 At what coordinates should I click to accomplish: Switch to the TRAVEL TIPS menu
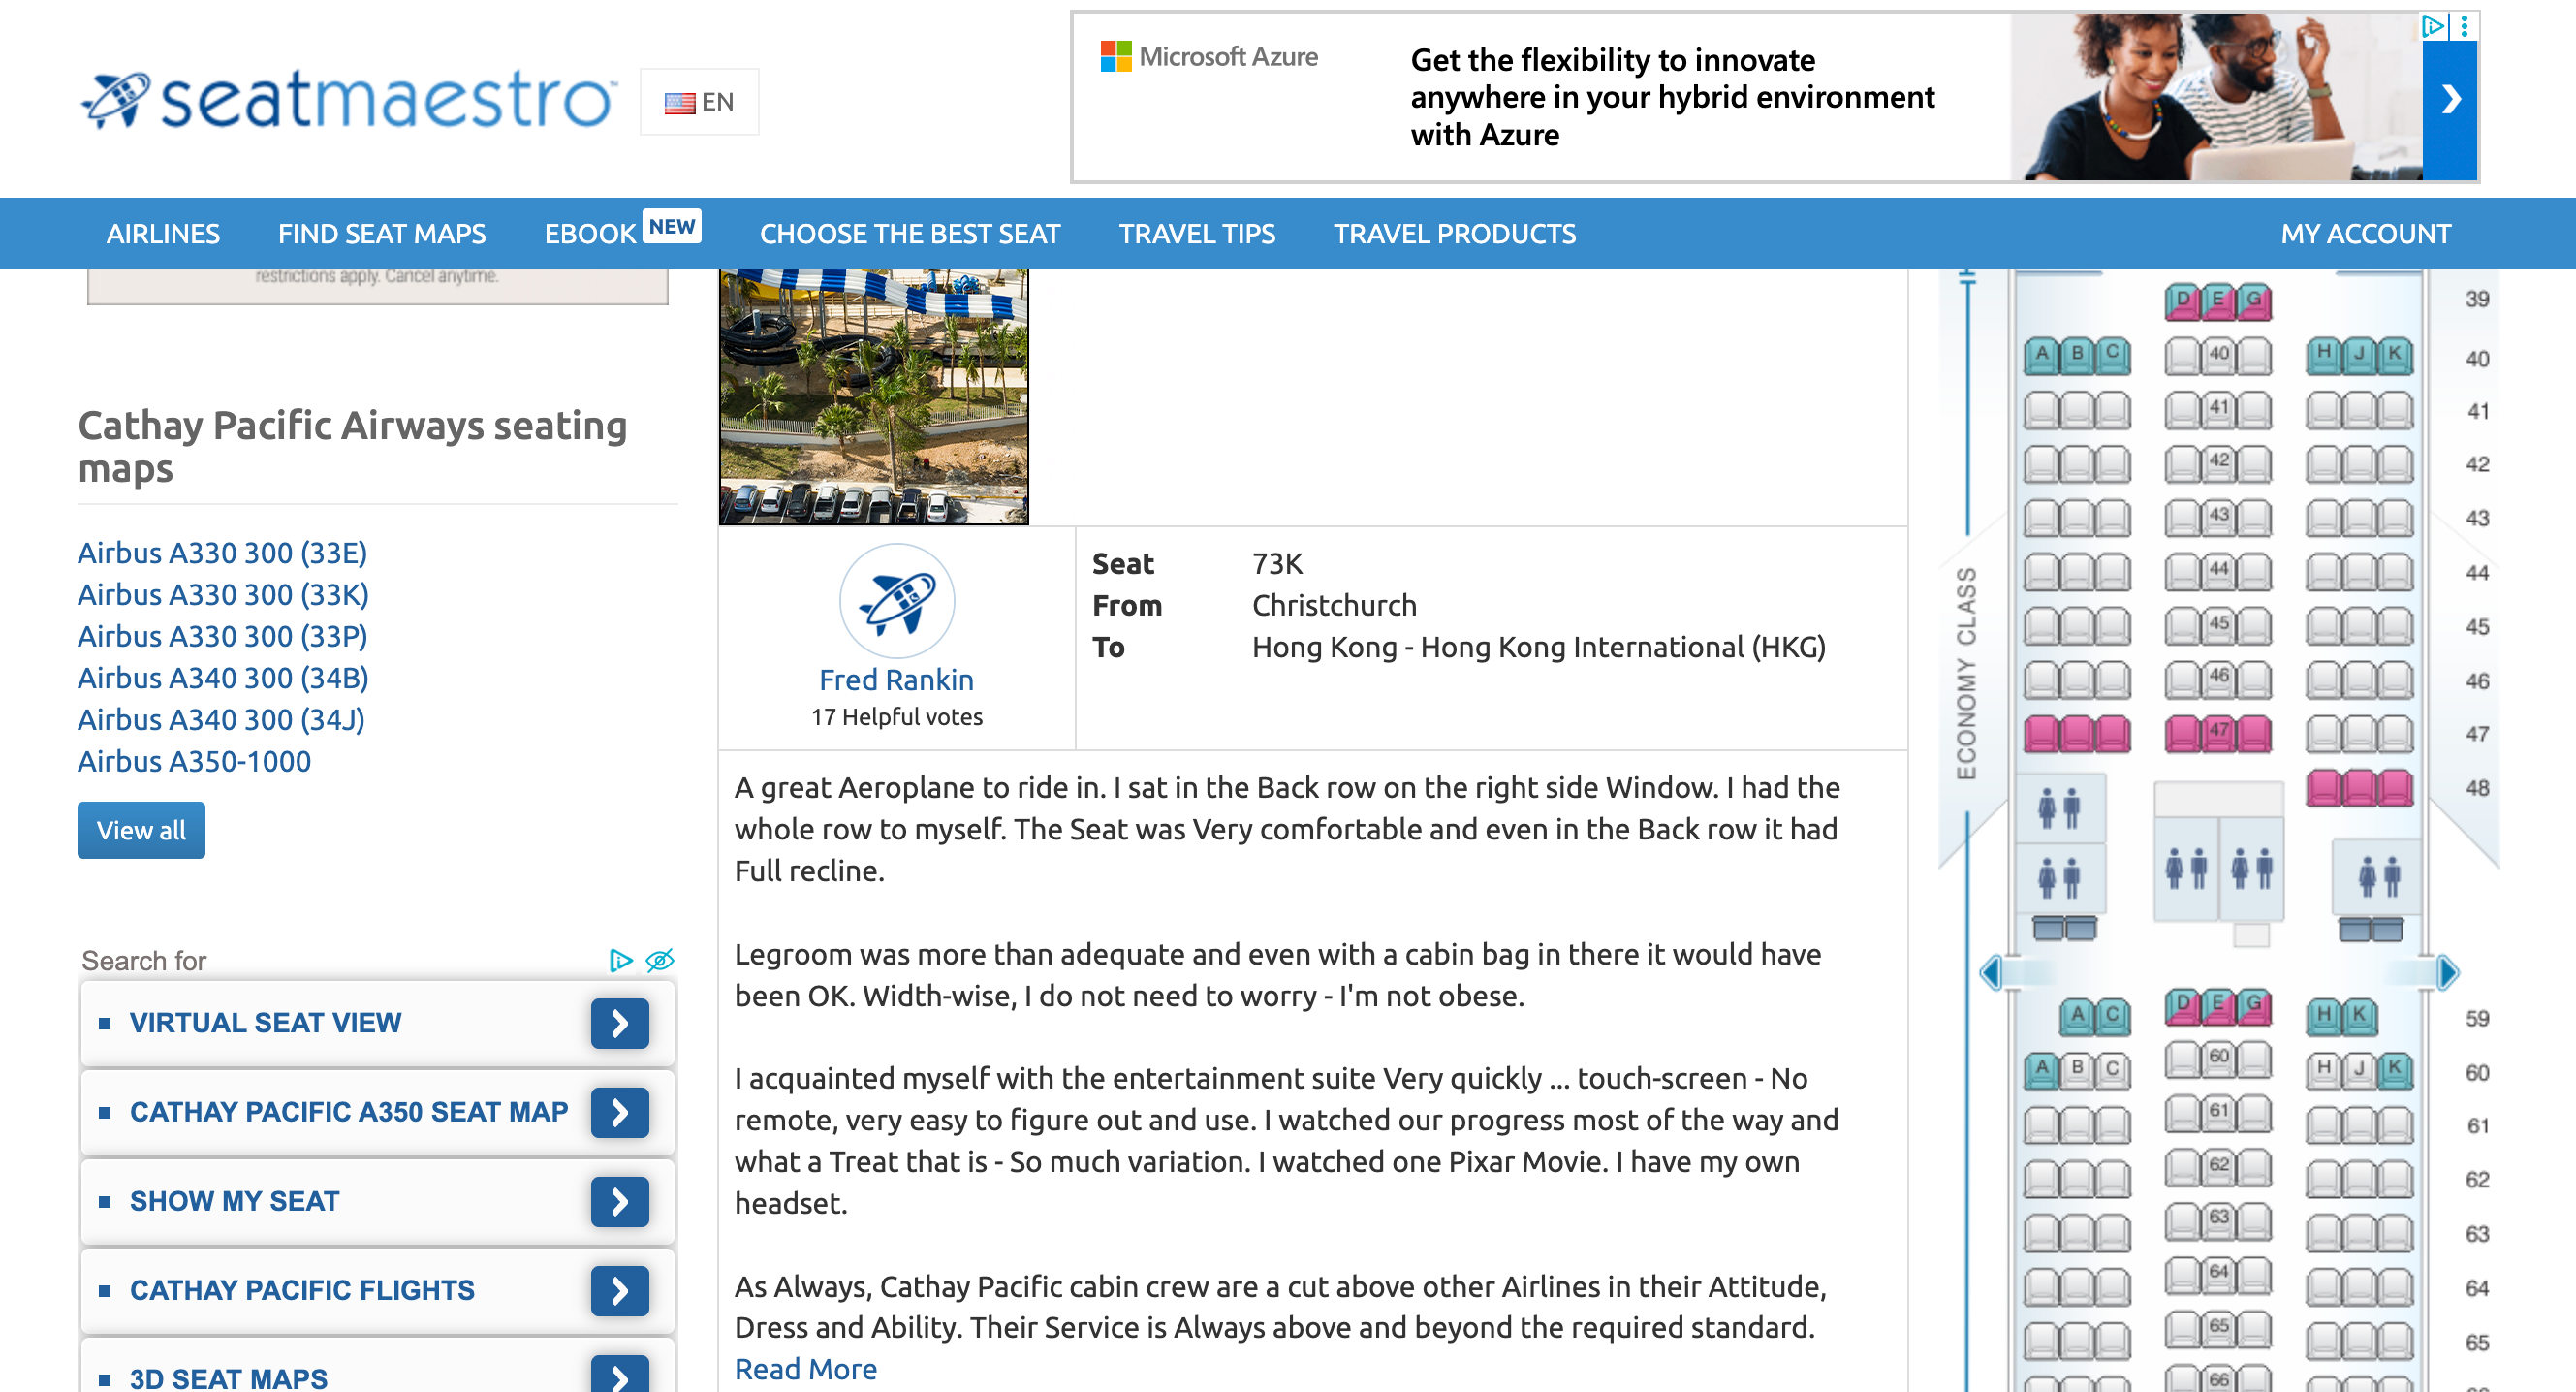1197,233
